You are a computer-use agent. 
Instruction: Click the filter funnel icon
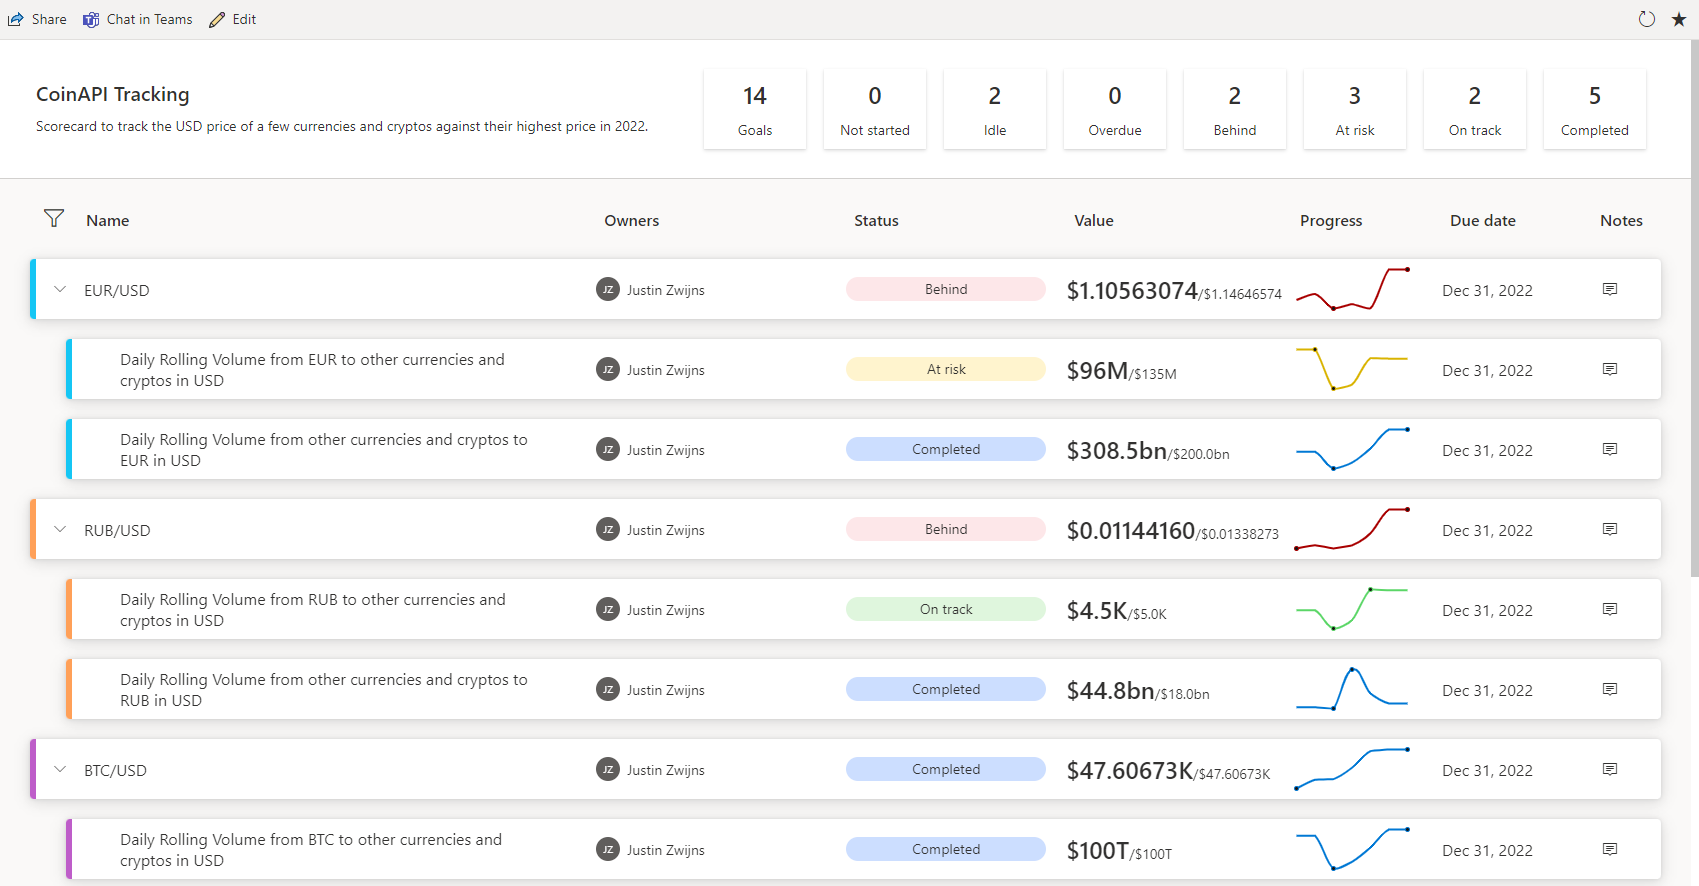point(54,219)
